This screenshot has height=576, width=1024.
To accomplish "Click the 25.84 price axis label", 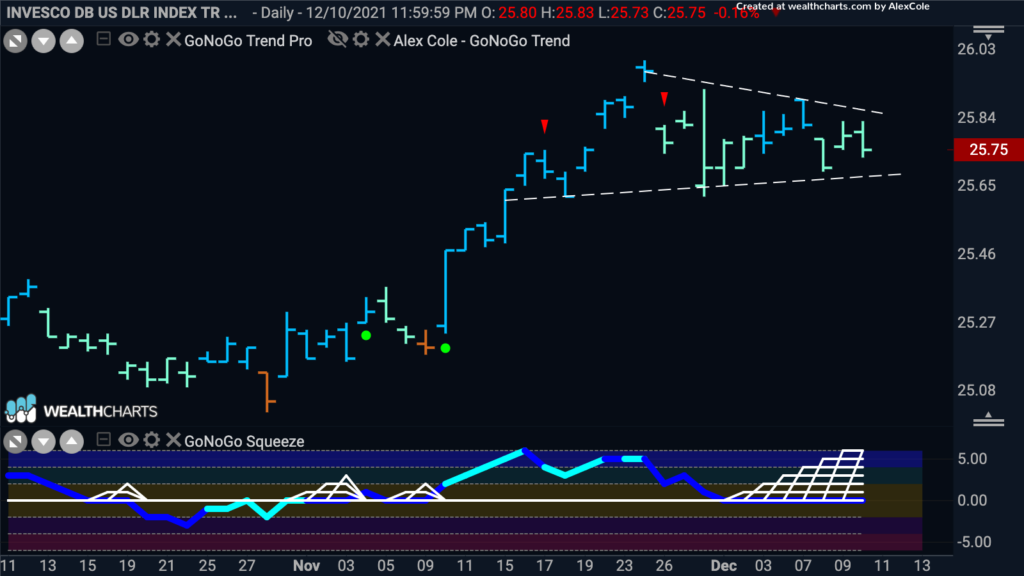I will click(x=976, y=118).
